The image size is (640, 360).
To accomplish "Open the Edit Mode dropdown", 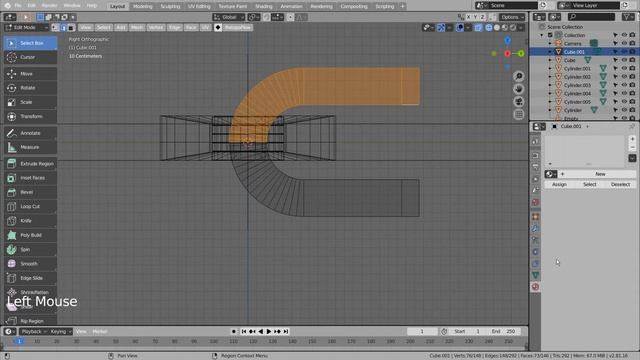I will coord(26,27).
